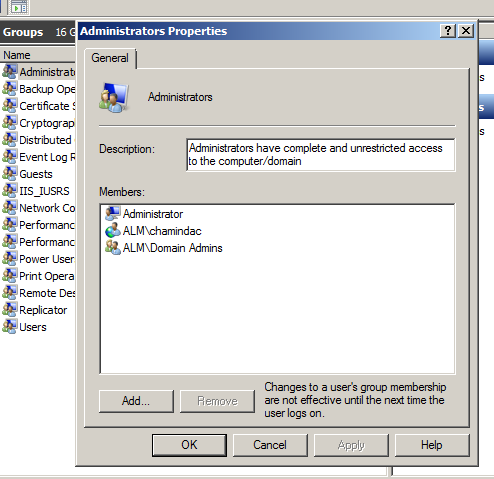
Task: Select the Remote Desktop Users row
Action: point(38,293)
